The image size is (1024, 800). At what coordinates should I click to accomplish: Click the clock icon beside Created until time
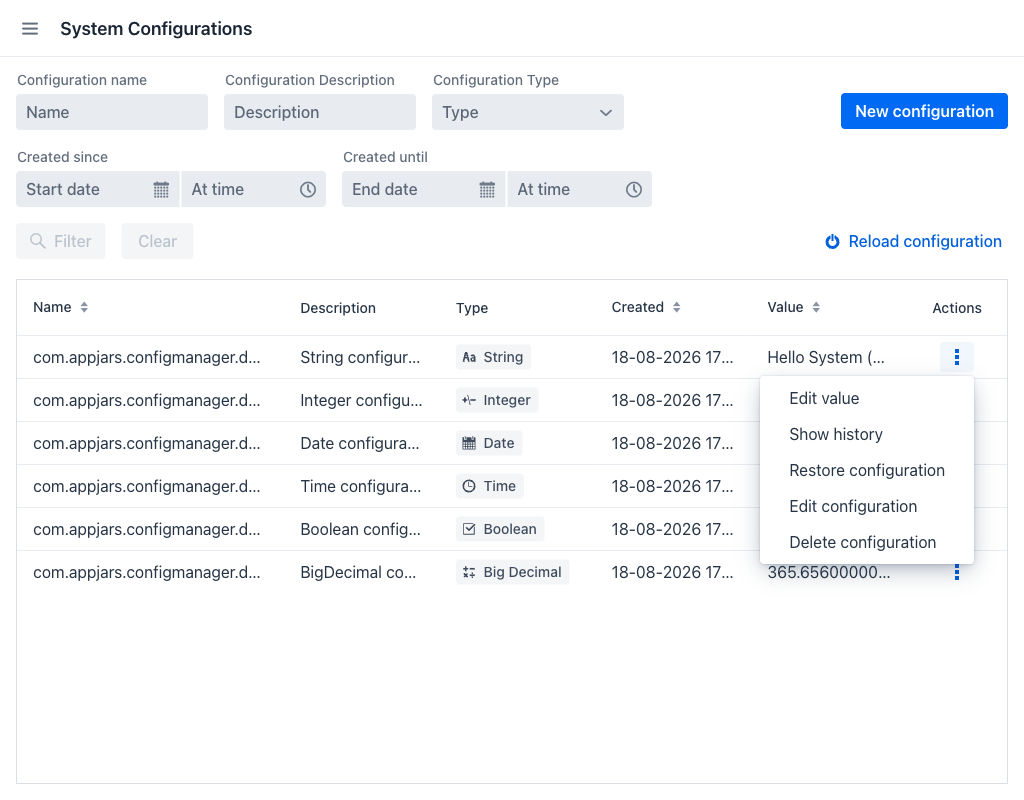click(x=633, y=189)
